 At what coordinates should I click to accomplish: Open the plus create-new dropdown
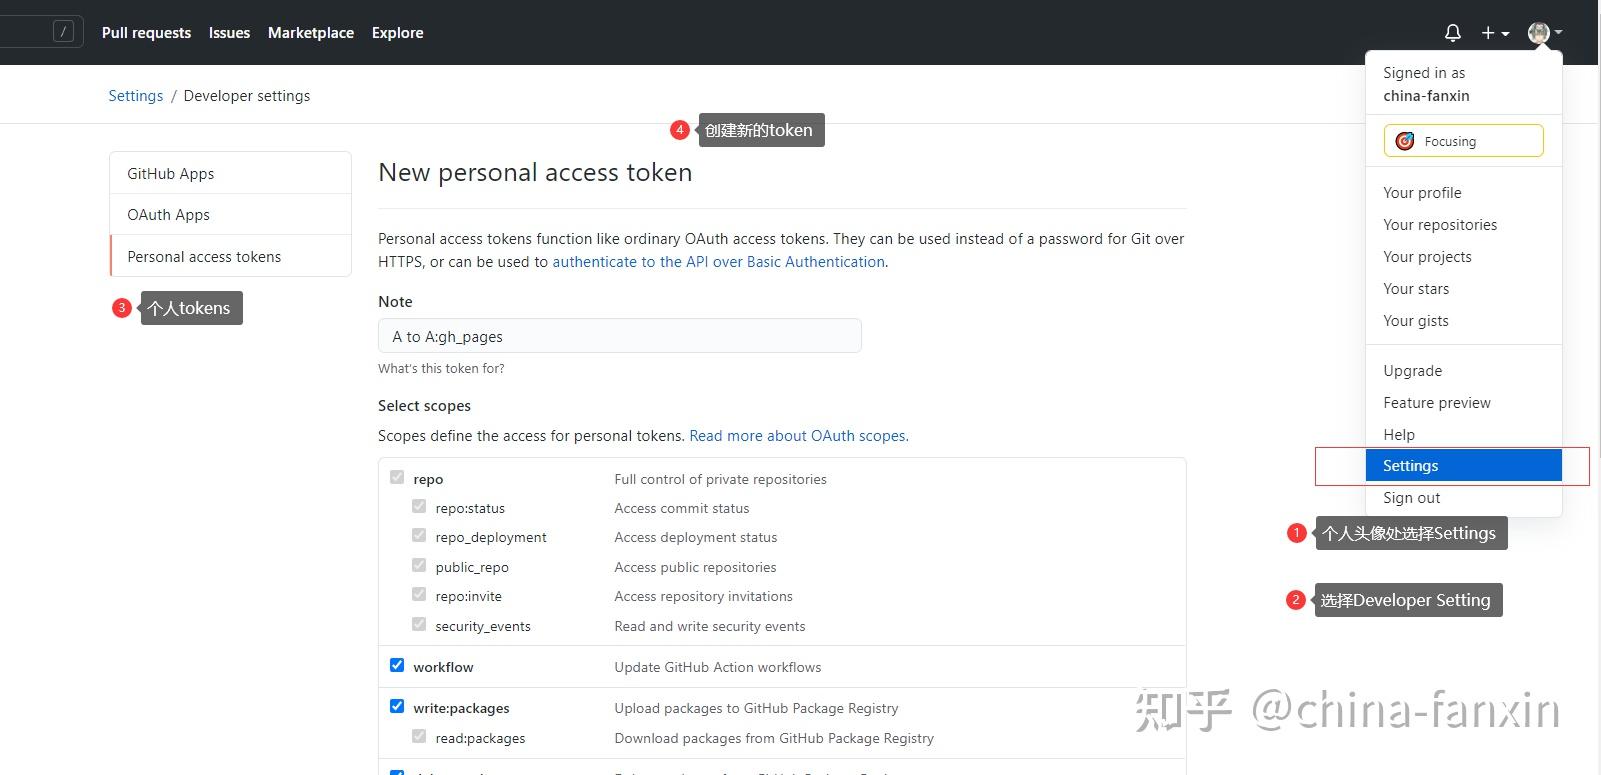pos(1495,33)
